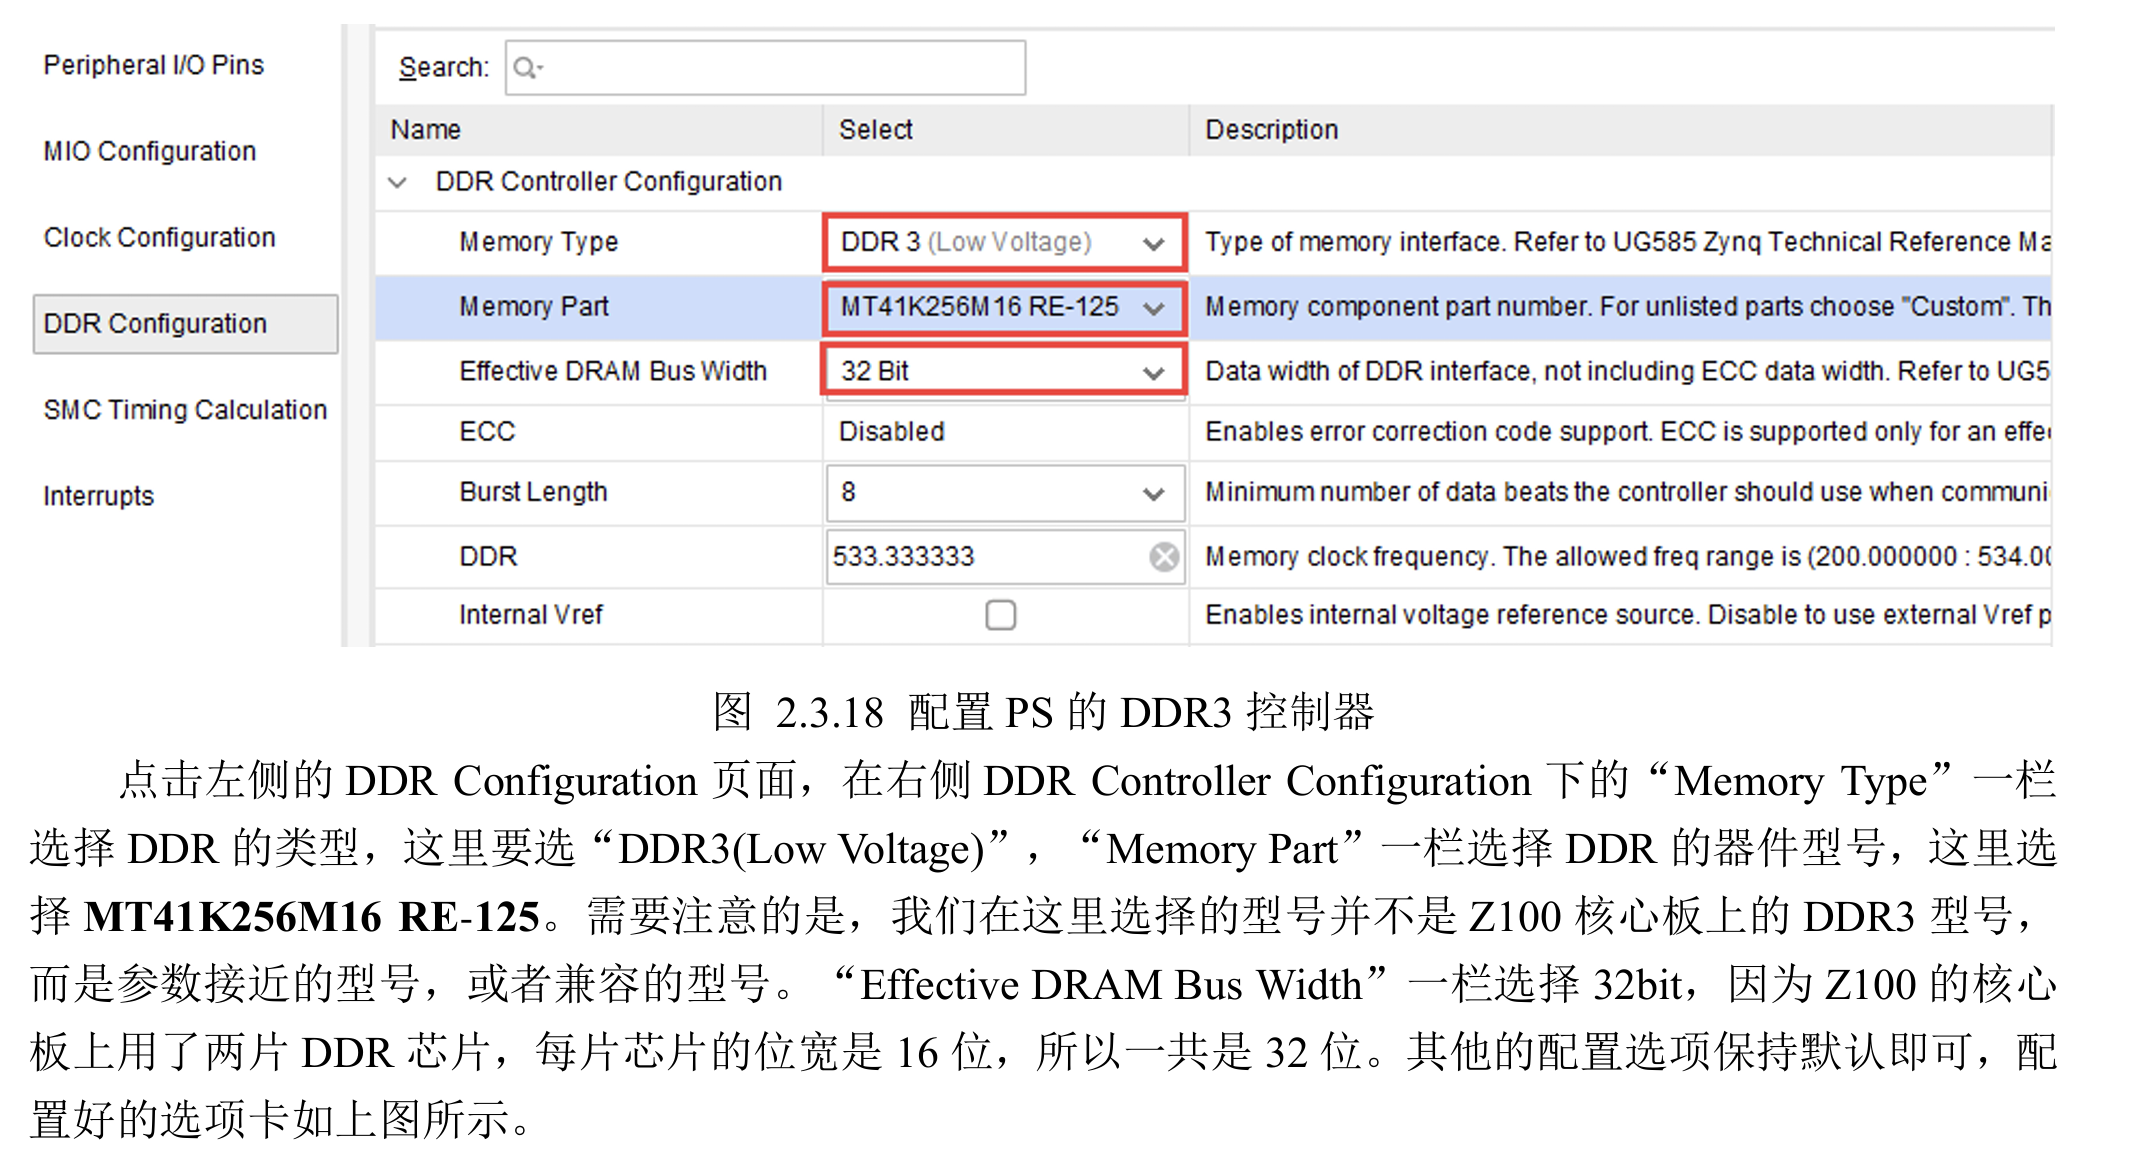Click the DDR Controller Configuration group title
Screen dimensions: 2129x1166
pyautogui.click(x=609, y=182)
